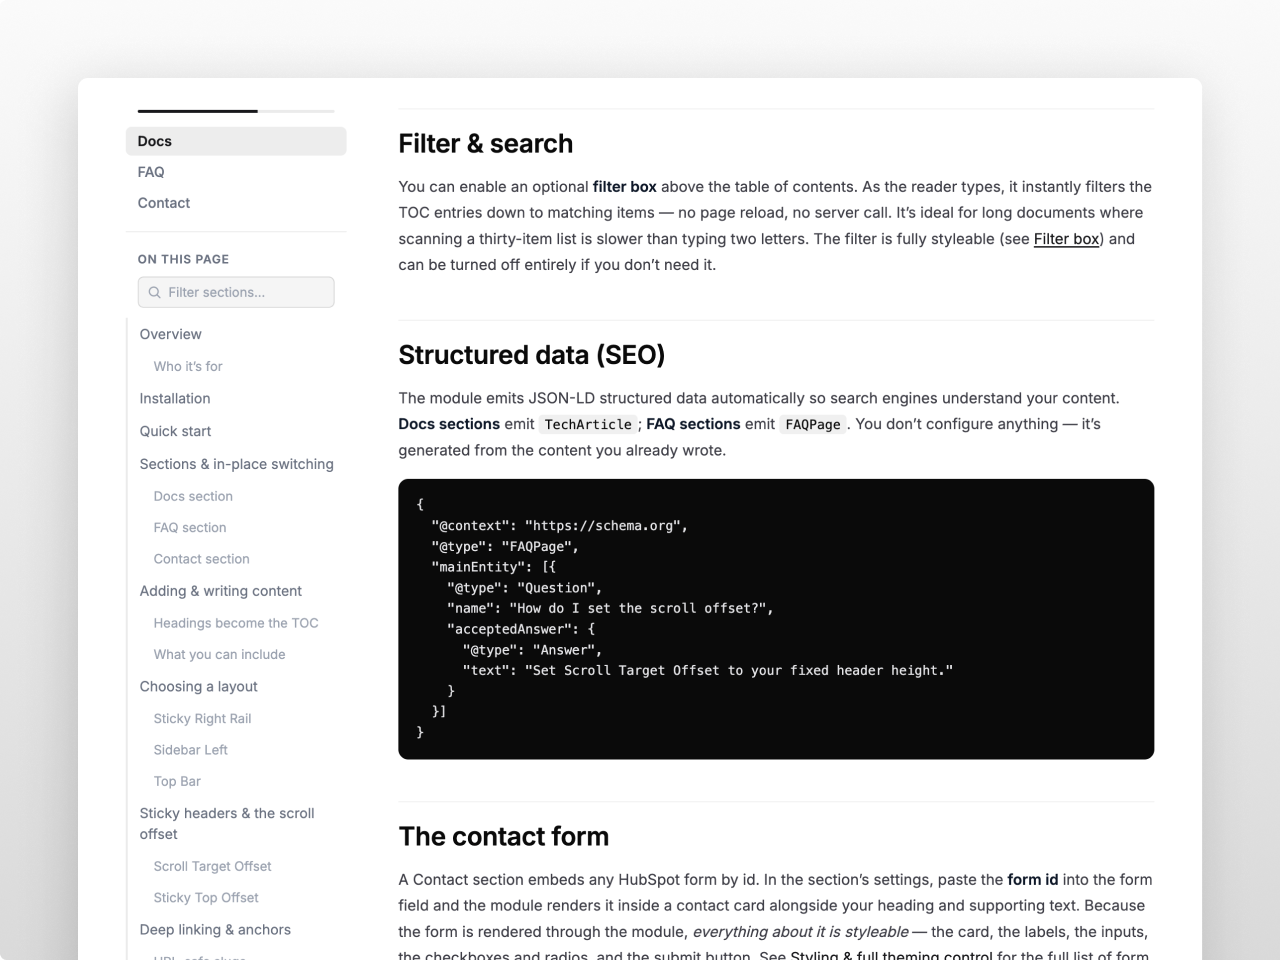Navigate to Quick start section
The image size is (1280, 960).
[175, 431]
